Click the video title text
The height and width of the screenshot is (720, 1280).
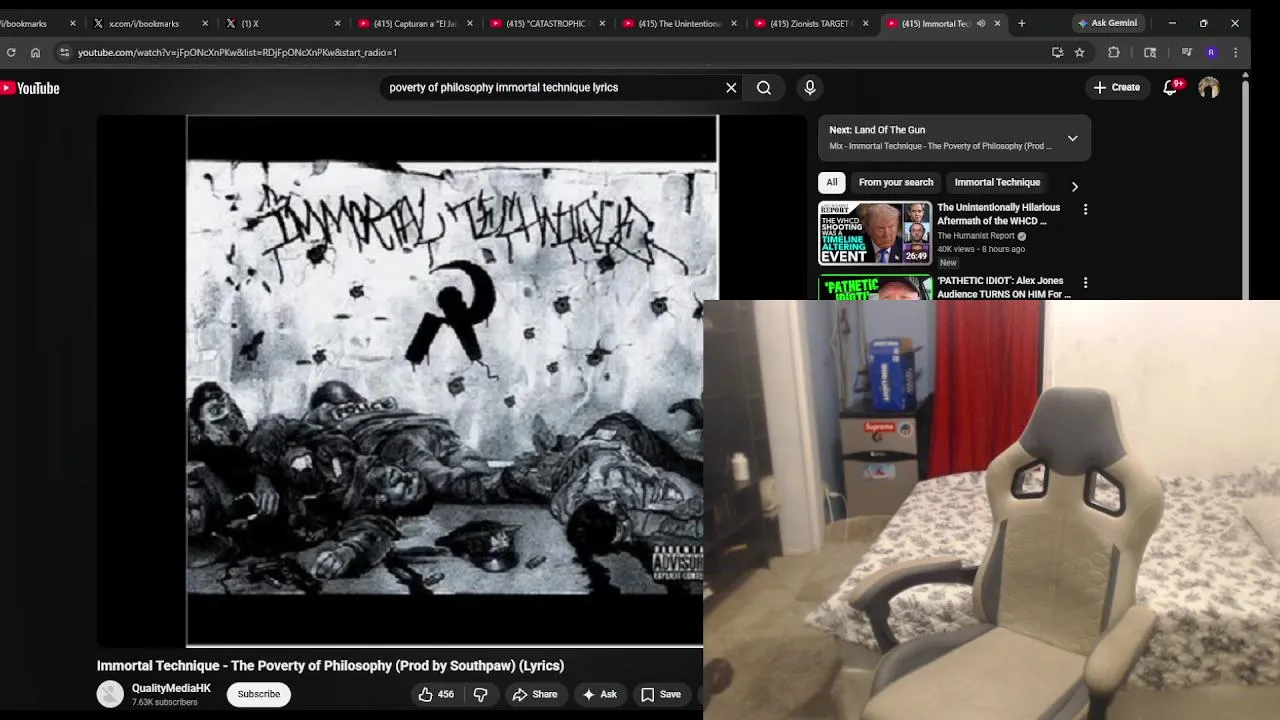330,666
